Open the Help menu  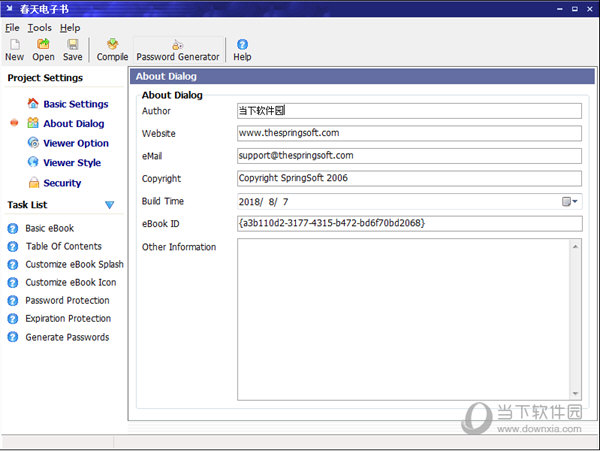(x=70, y=28)
